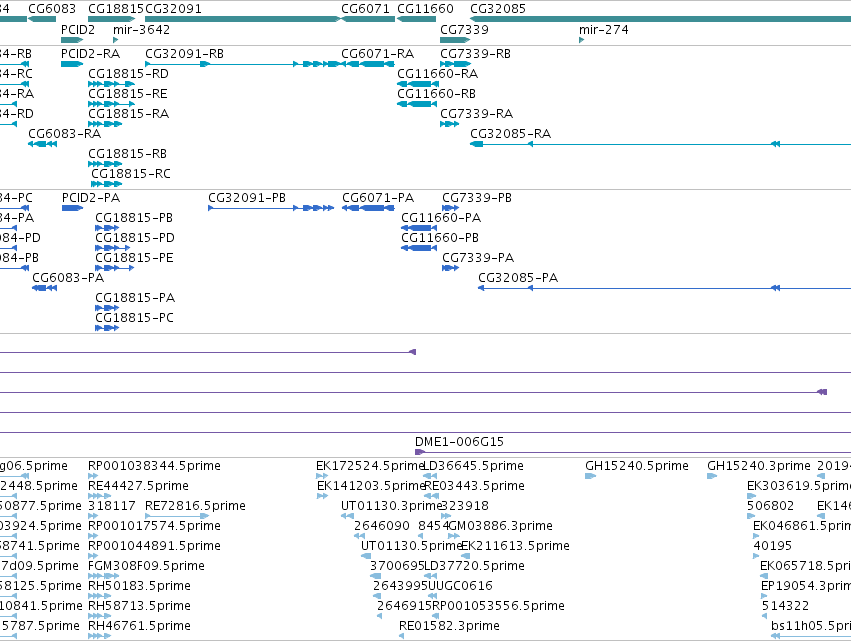Open the CG11660-RA transcript label
Viewport: 851px width, 641px height.
[x=437, y=74]
